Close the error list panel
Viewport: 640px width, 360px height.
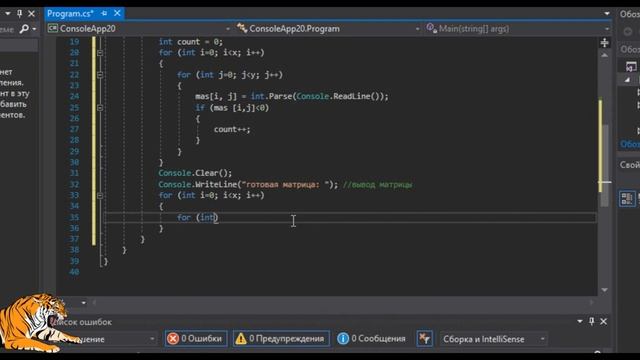point(604,322)
